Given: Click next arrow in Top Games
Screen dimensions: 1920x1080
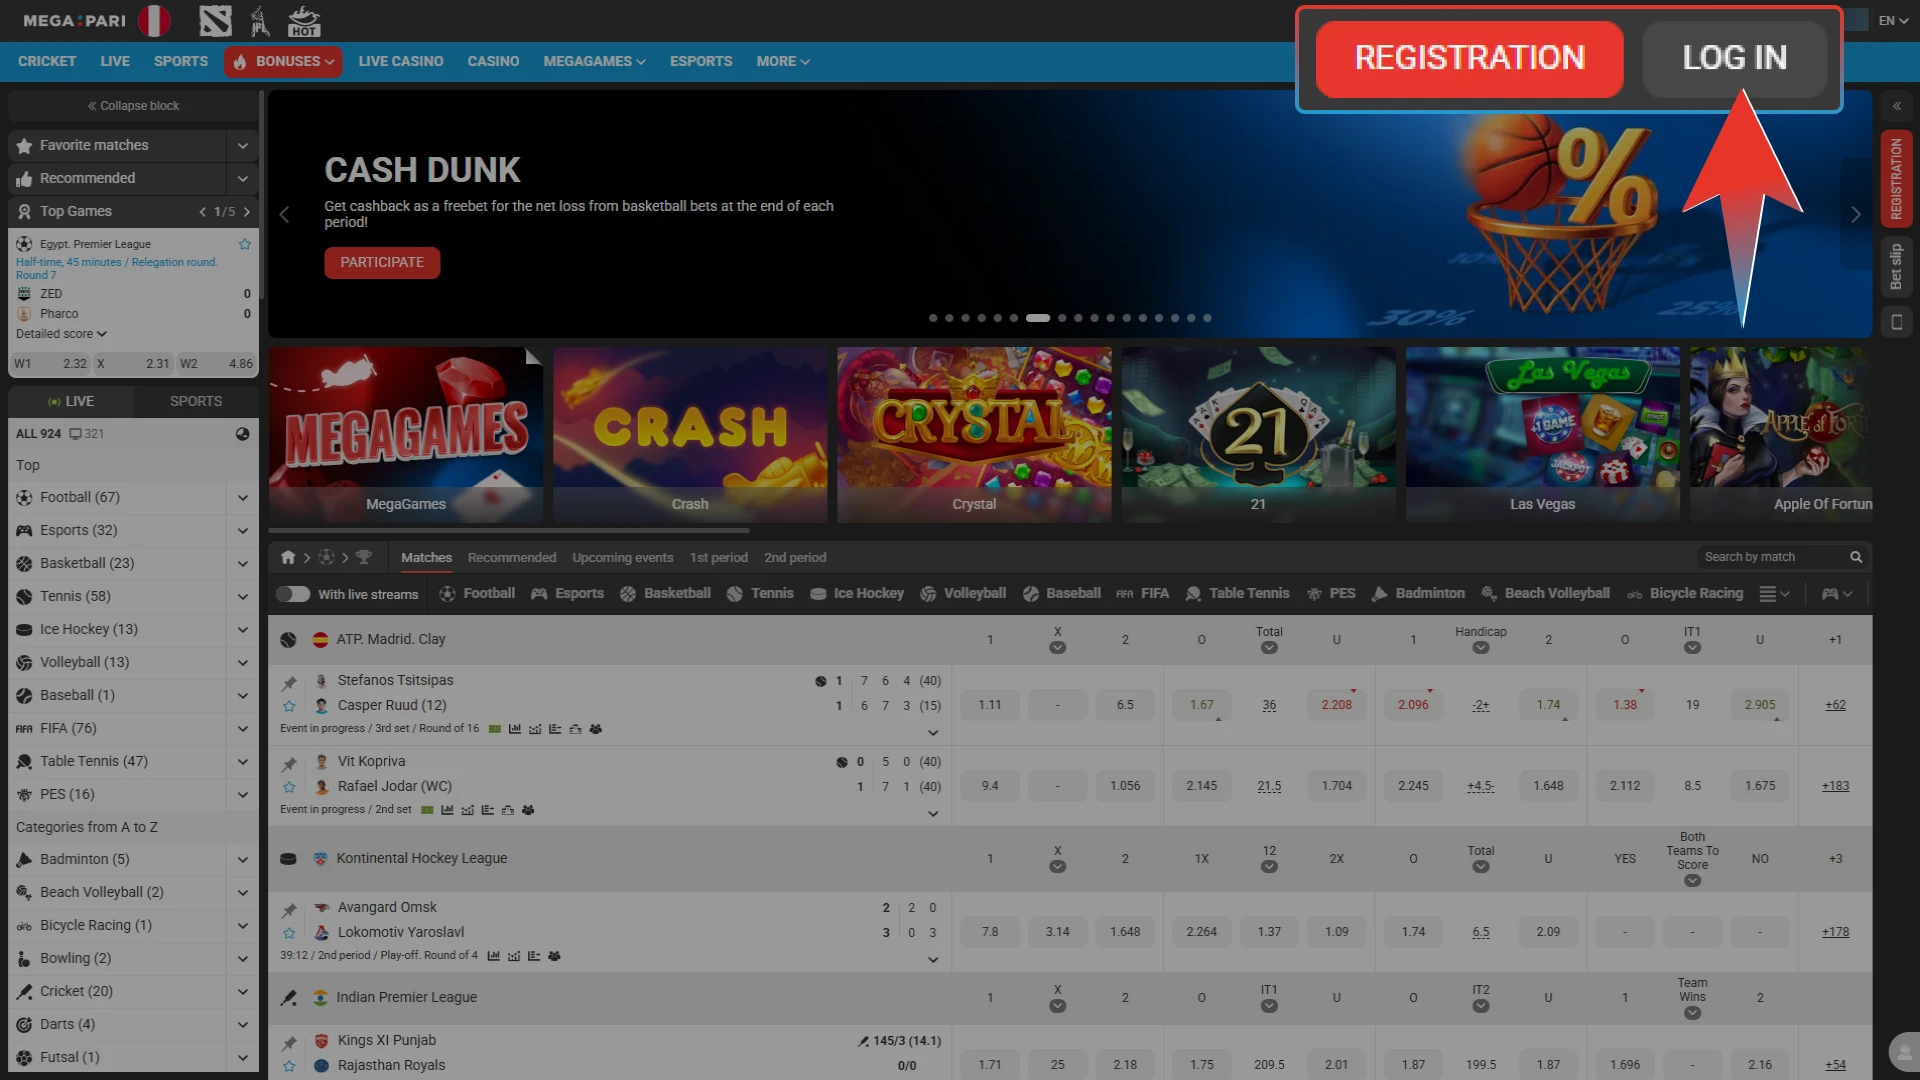Looking at the screenshot, I should coord(247,212).
